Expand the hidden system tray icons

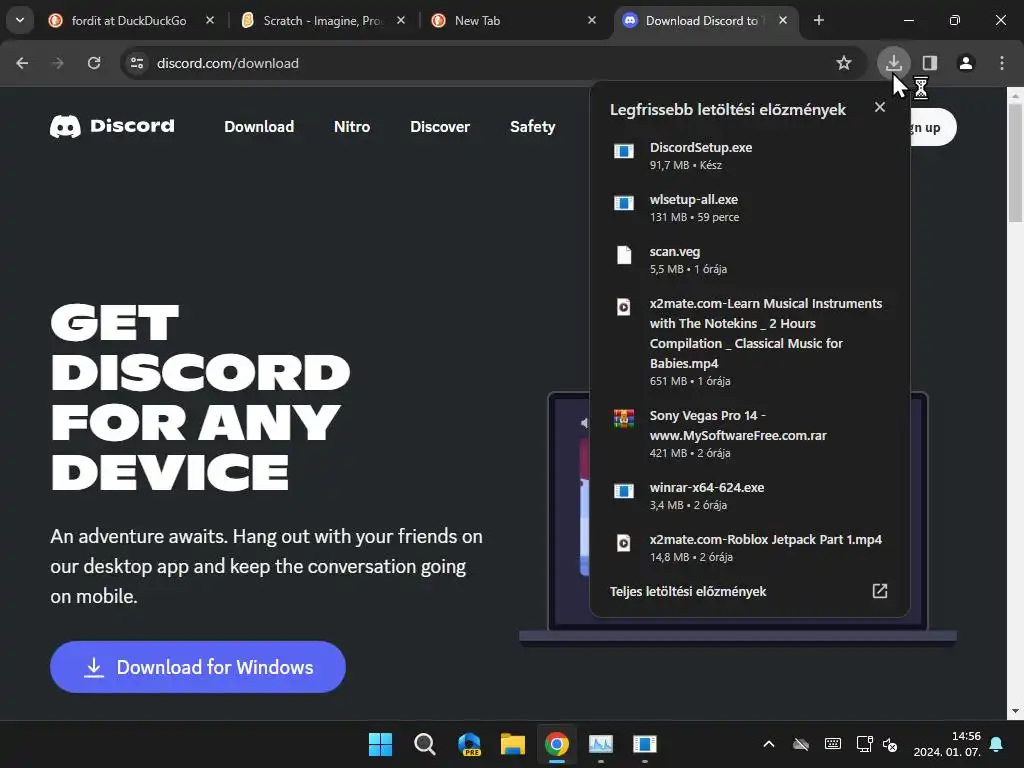click(x=769, y=744)
